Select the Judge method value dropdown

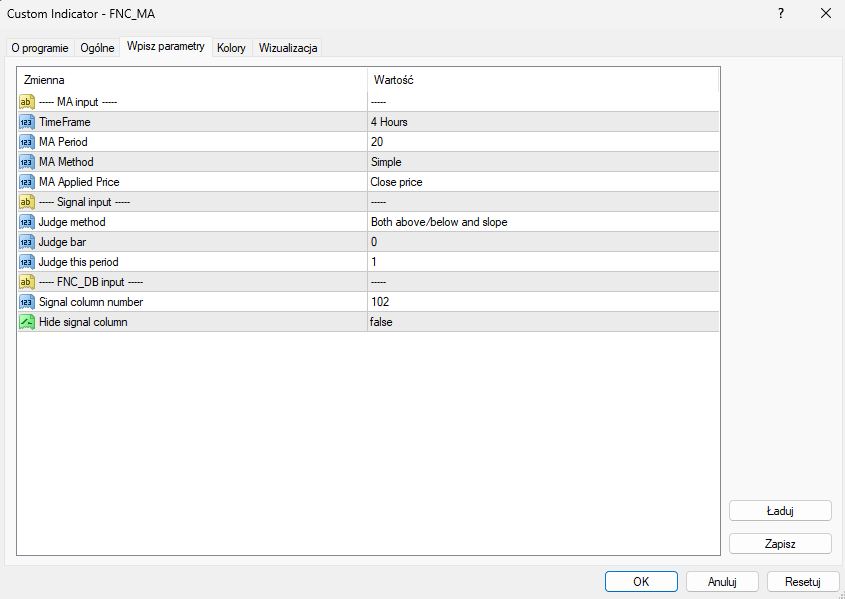click(542, 222)
